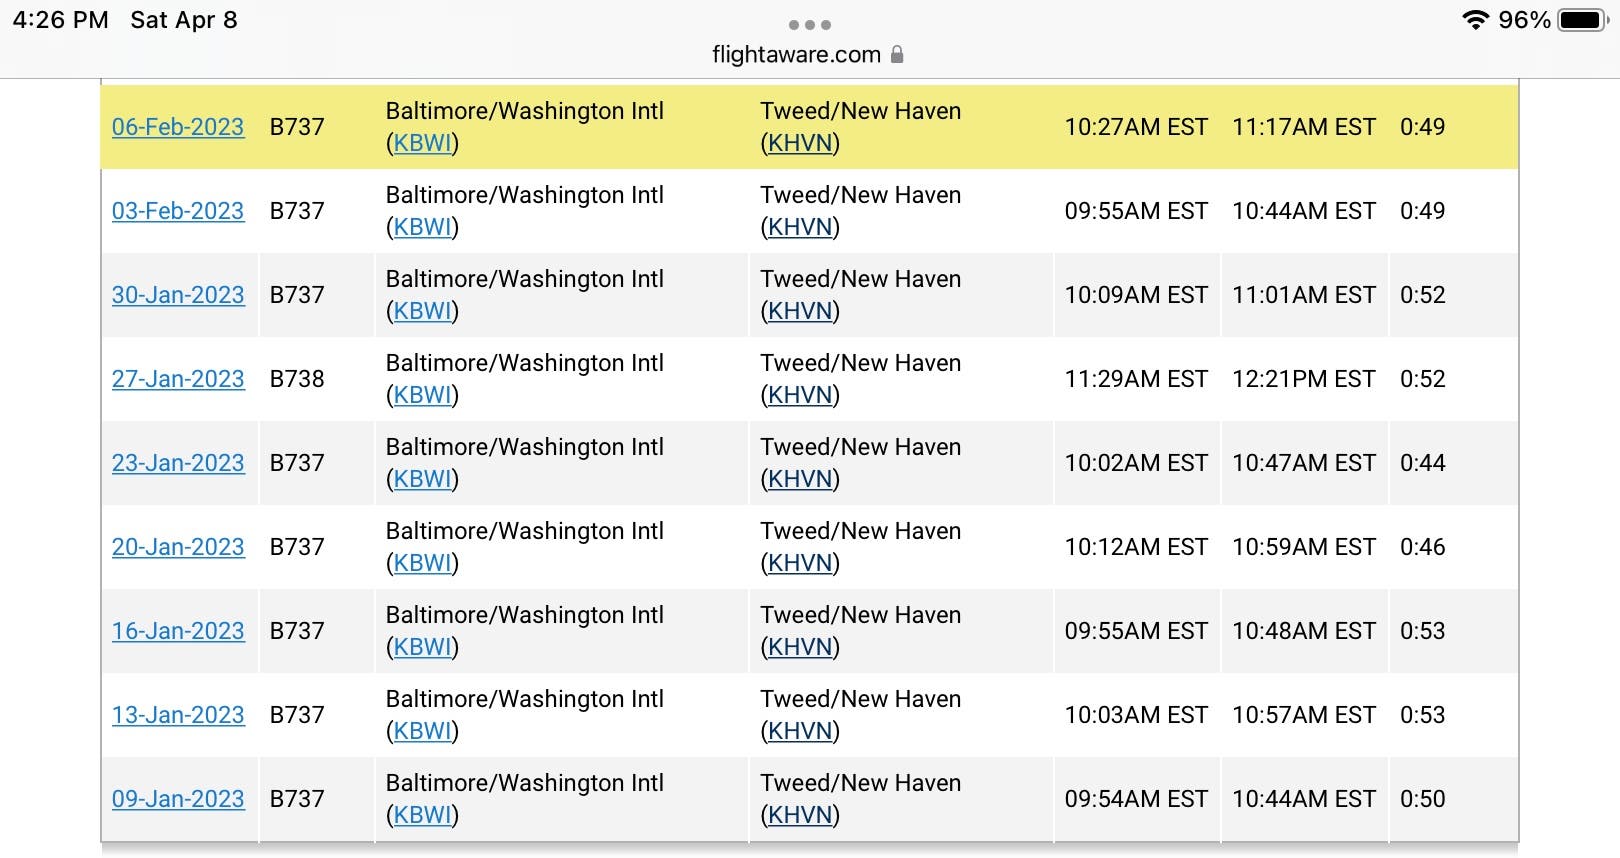Open the 23-Jan-2023 flight link

click(x=178, y=463)
